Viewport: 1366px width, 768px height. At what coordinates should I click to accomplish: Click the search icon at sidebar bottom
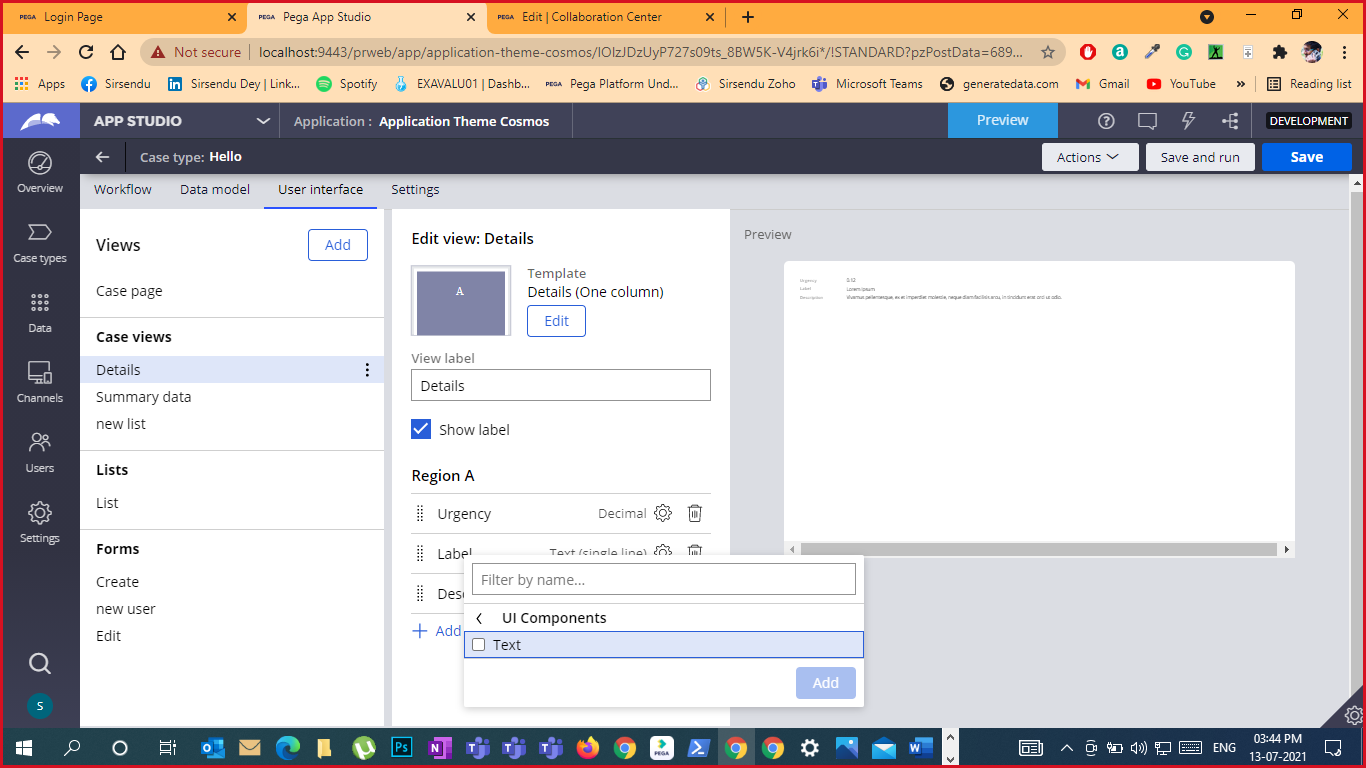point(39,663)
